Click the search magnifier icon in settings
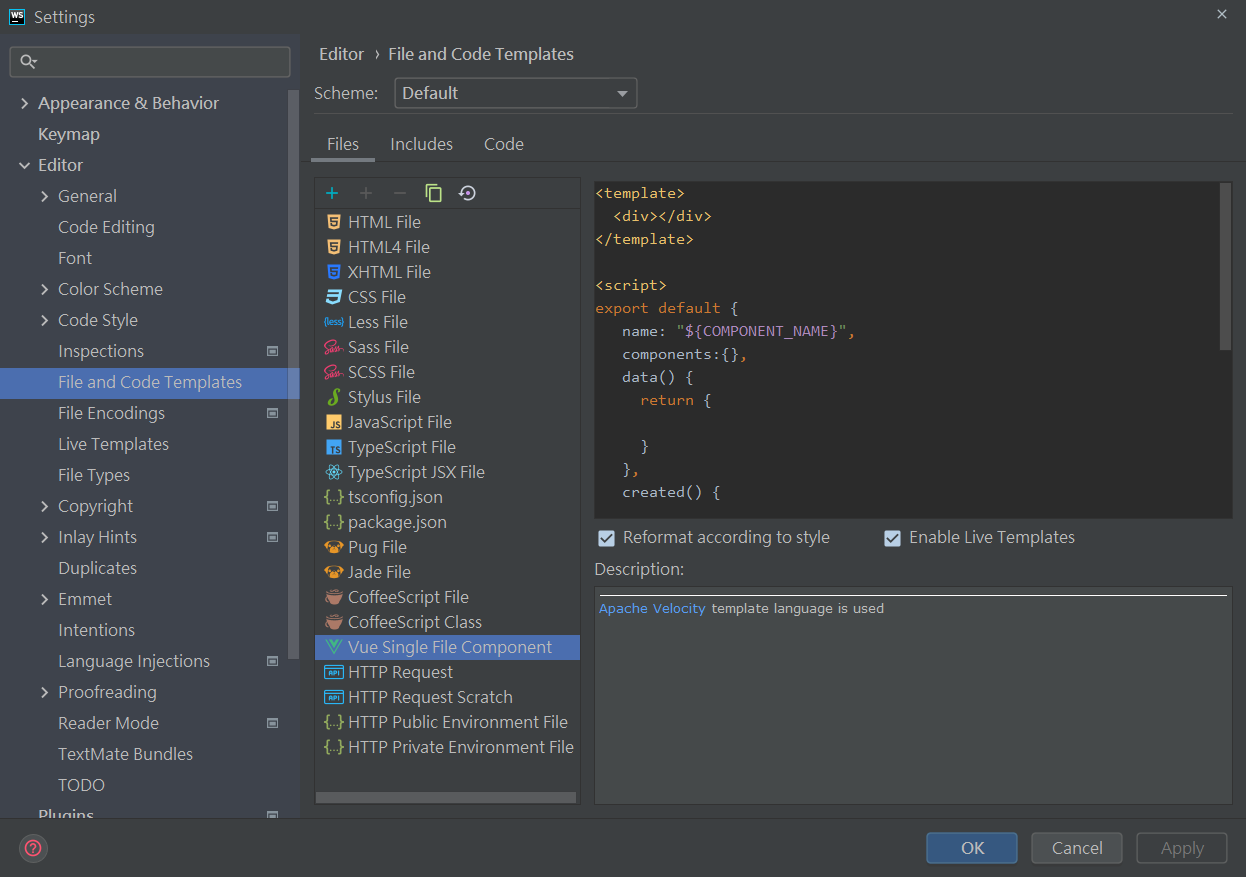The width and height of the screenshot is (1246, 877). coord(28,62)
